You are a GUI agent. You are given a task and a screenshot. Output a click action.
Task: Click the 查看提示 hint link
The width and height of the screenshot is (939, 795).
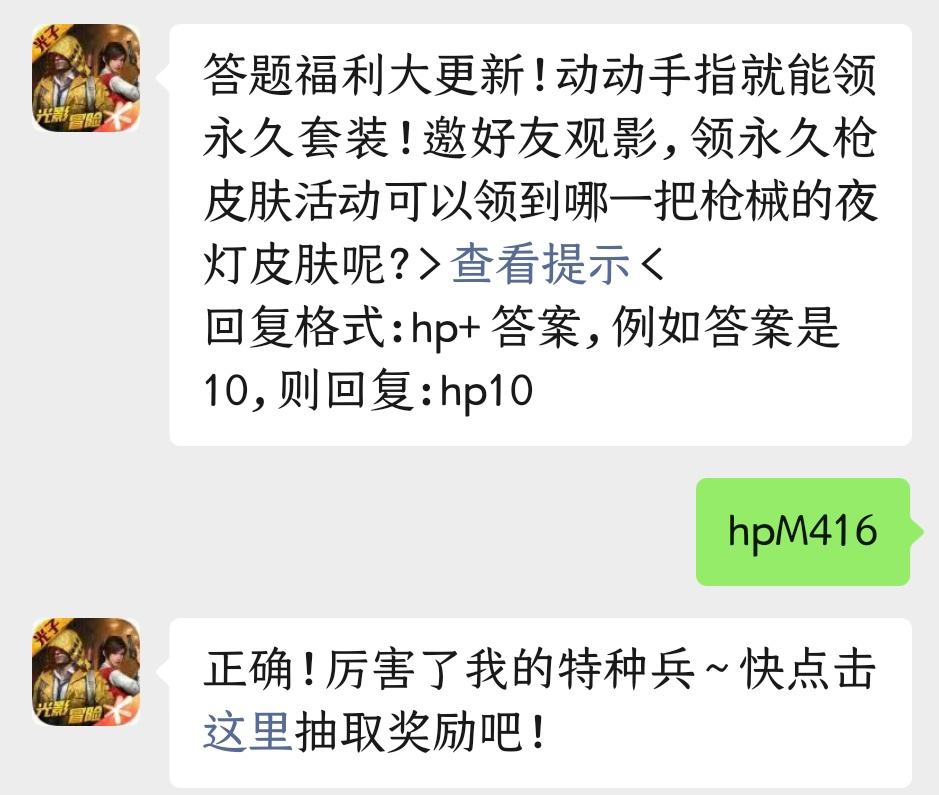click(x=540, y=263)
